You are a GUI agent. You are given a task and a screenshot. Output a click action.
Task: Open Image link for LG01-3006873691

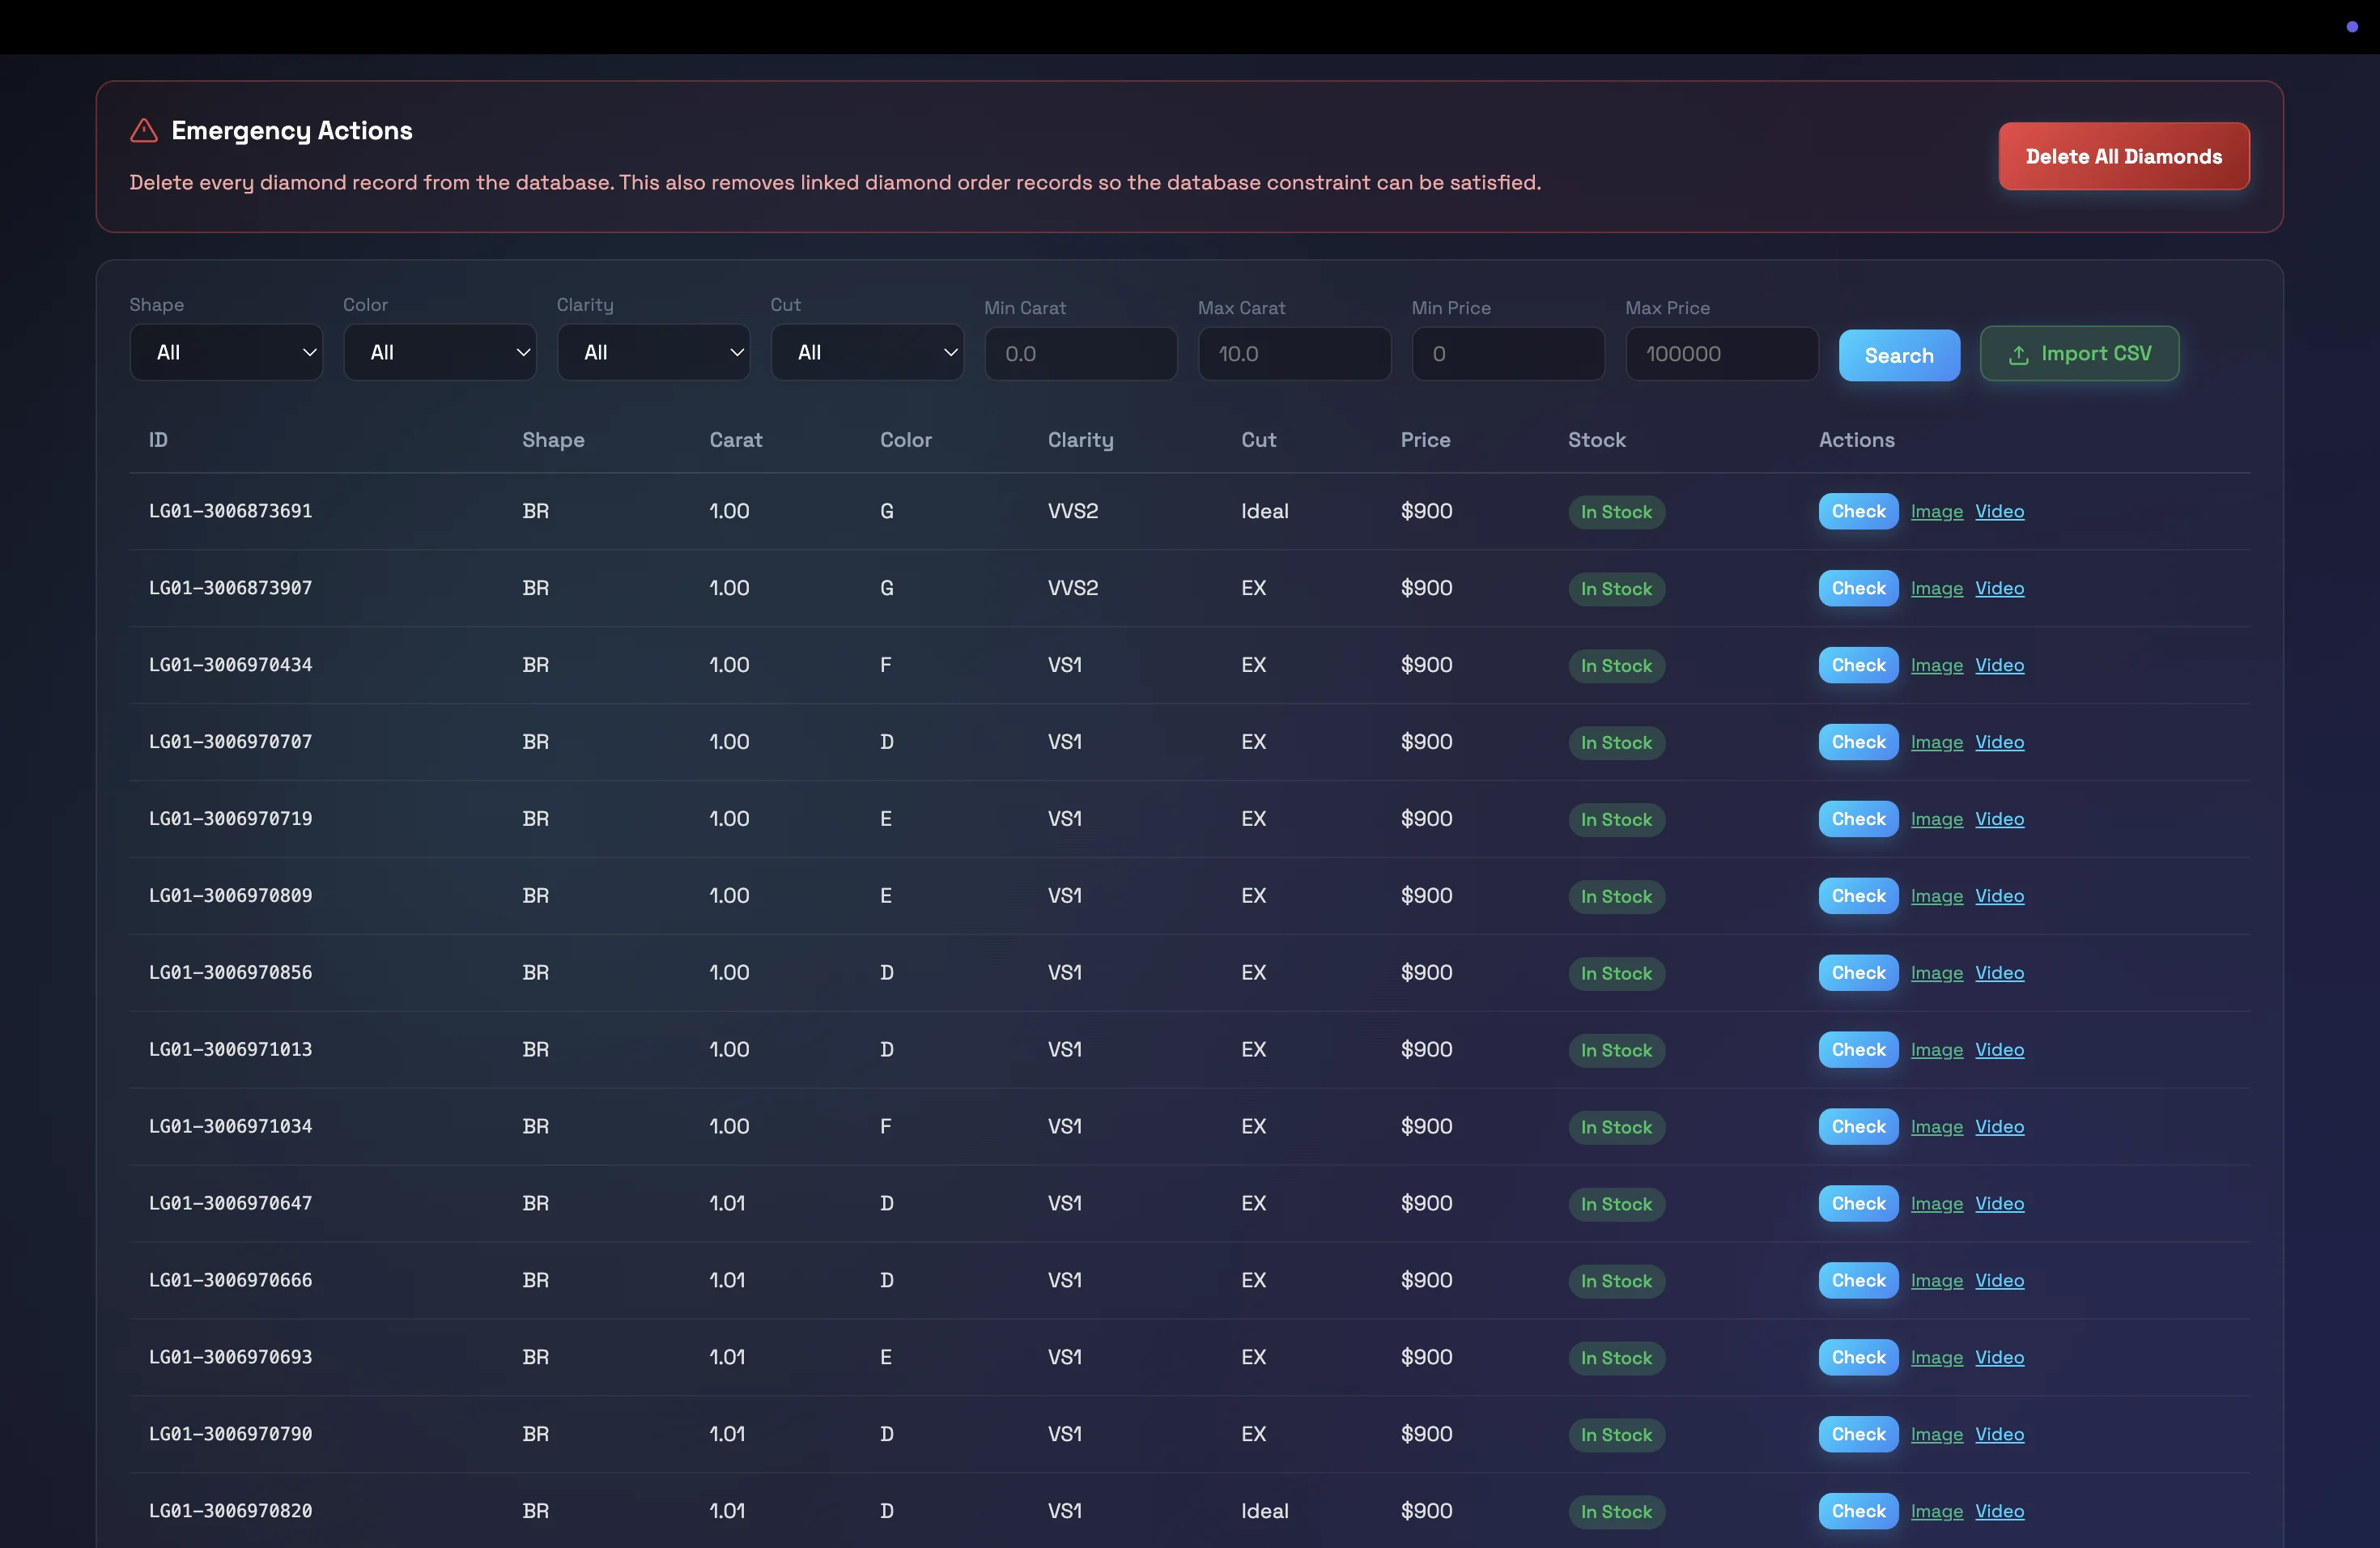click(1936, 511)
